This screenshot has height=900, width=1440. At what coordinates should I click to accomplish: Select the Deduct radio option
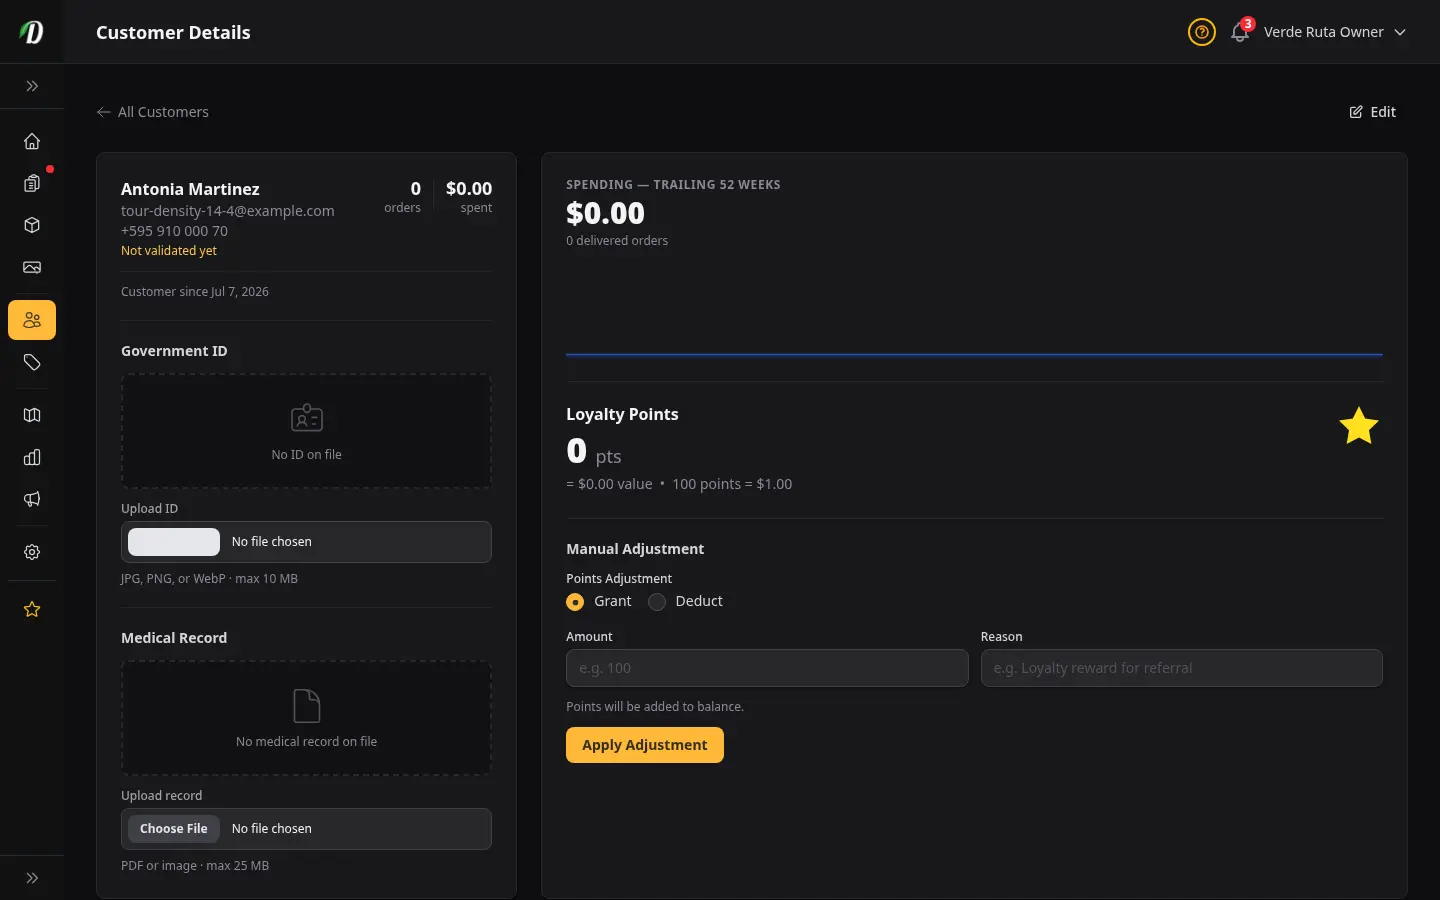657,602
